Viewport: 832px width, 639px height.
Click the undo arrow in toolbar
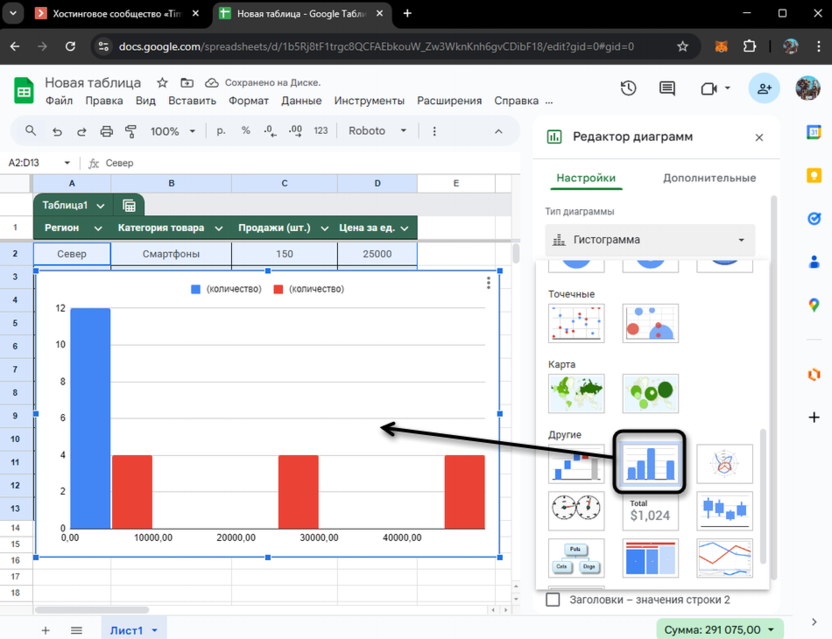point(57,131)
